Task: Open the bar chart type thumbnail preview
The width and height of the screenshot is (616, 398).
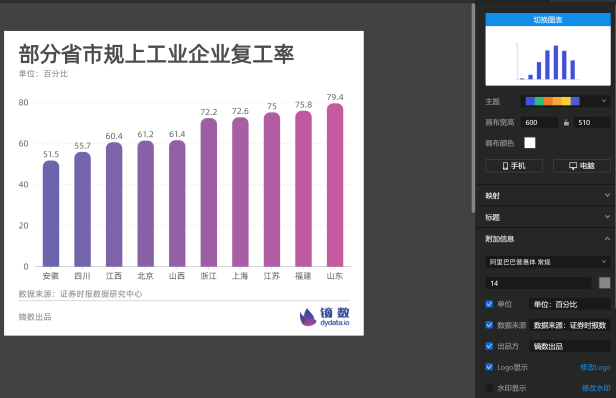Action: tap(548, 56)
